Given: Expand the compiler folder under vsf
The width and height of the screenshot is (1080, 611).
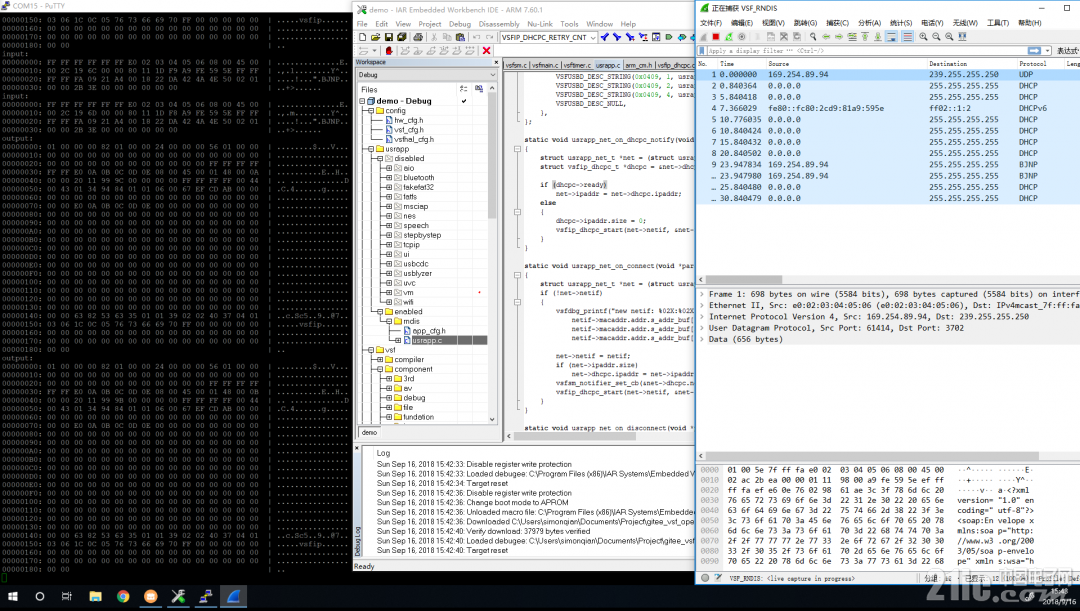Looking at the screenshot, I should tap(380, 360).
